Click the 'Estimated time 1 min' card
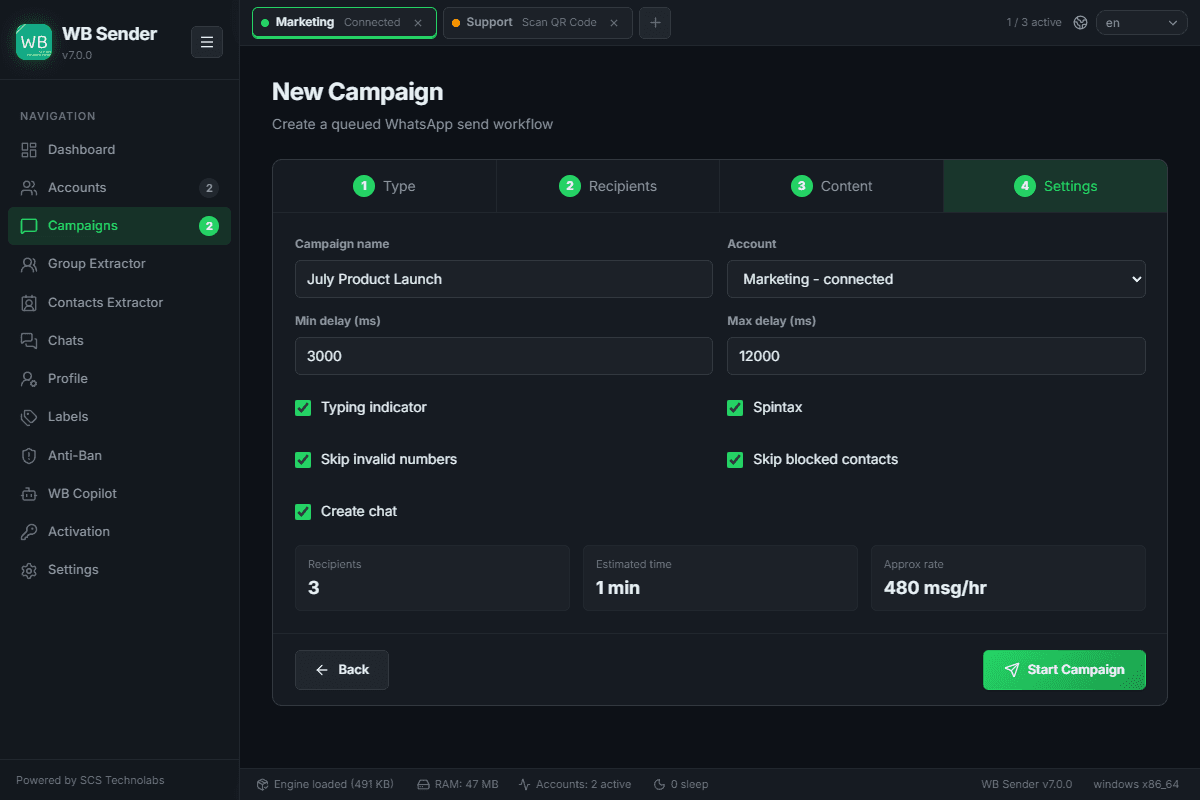The width and height of the screenshot is (1200, 800). point(720,578)
